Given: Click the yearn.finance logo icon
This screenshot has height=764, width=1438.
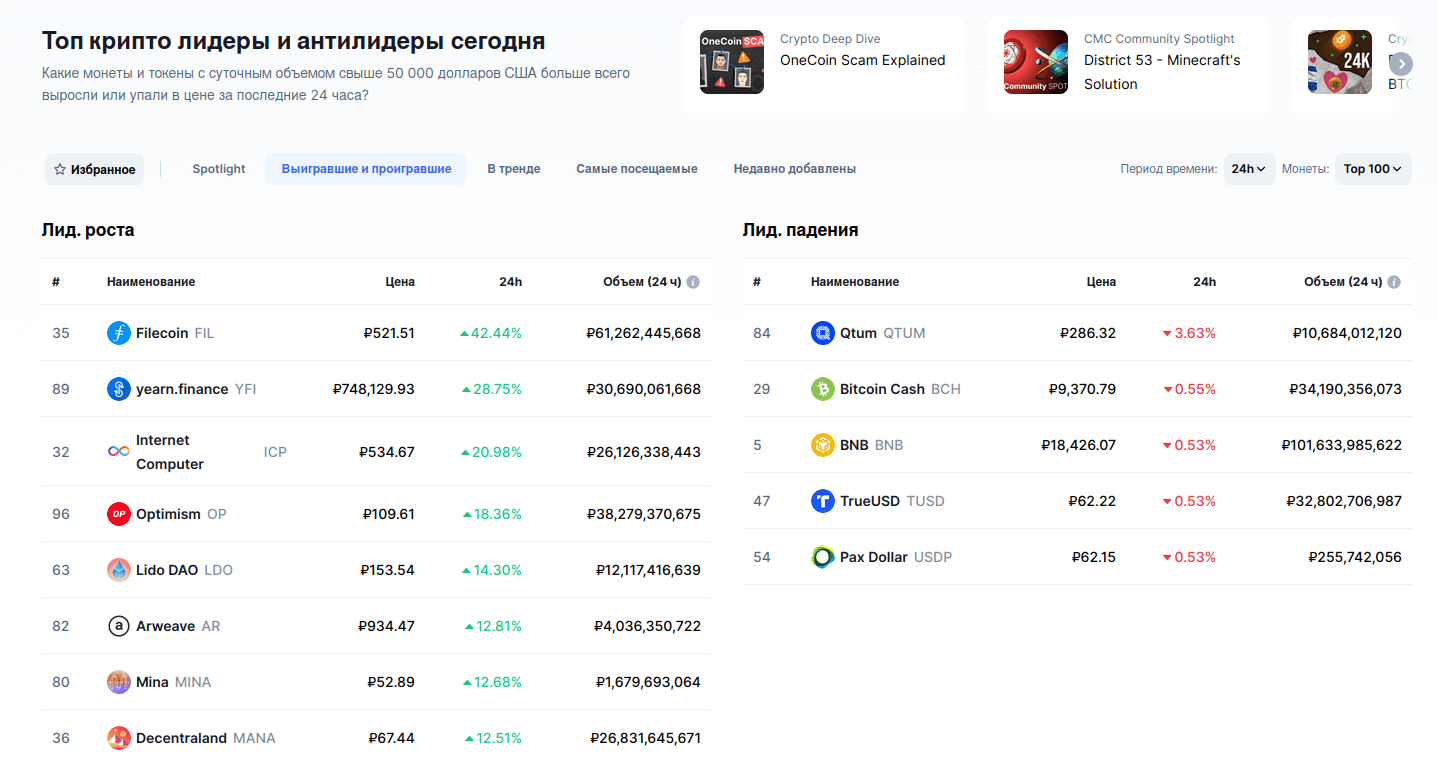Looking at the screenshot, I should point(119,389).
